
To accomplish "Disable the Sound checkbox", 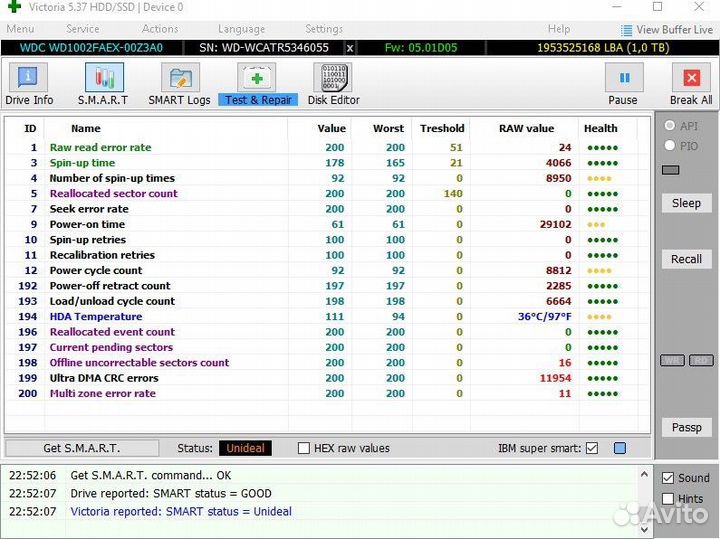I will click(668, 478).
